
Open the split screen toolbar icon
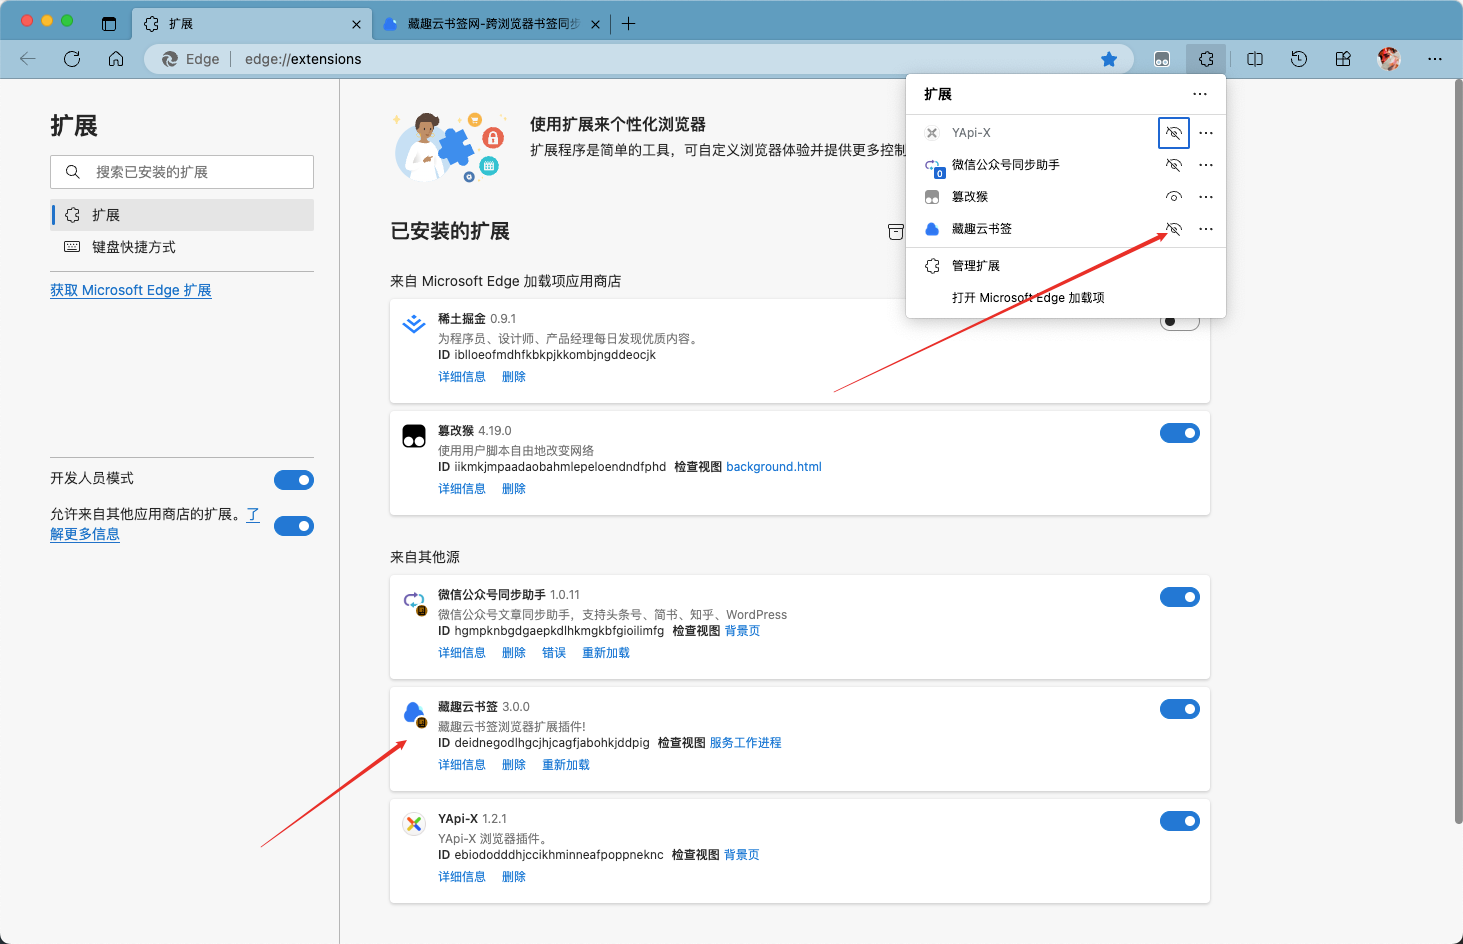pos(1255,59)
